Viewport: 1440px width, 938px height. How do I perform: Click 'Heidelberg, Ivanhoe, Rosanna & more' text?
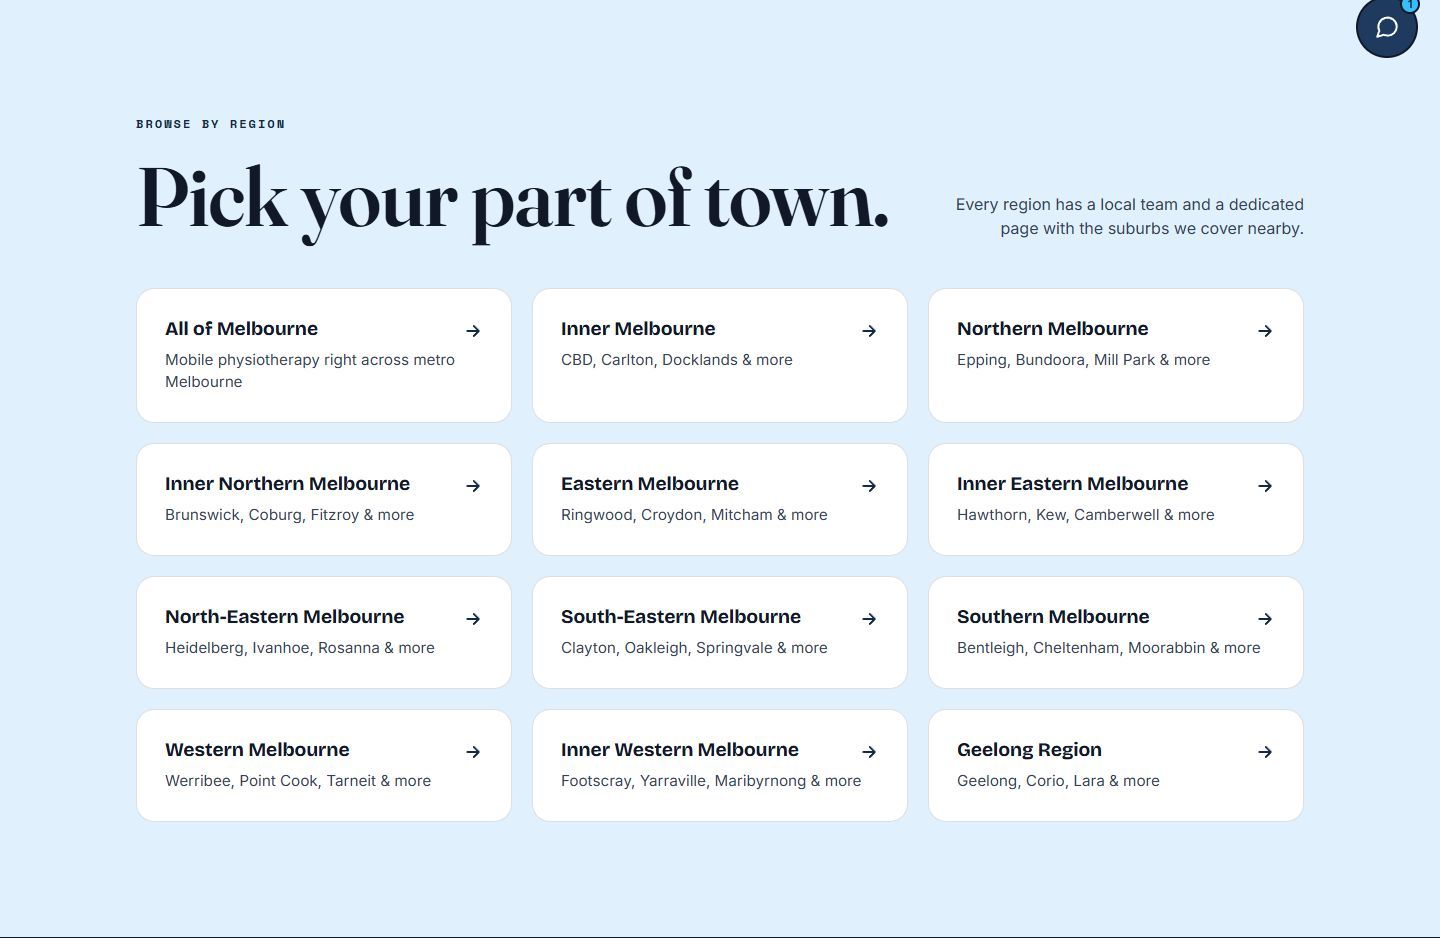pyautogui.click(x=300, y=648)
